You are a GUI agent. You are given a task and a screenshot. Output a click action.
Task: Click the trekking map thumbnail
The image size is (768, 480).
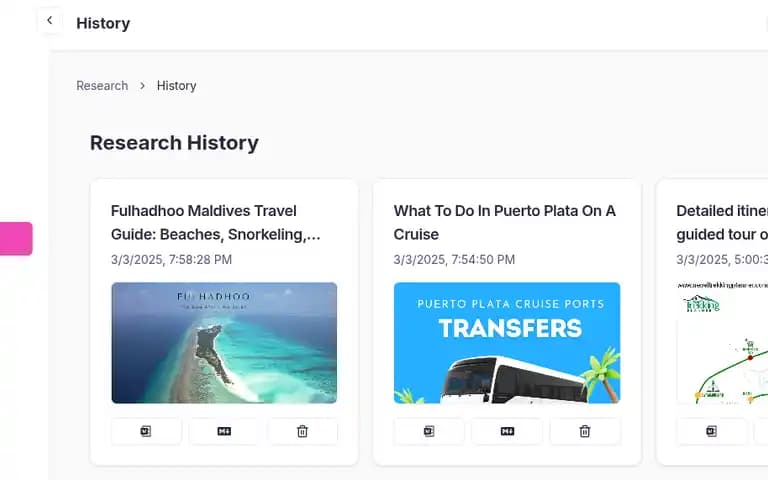(x=722, y=343)
